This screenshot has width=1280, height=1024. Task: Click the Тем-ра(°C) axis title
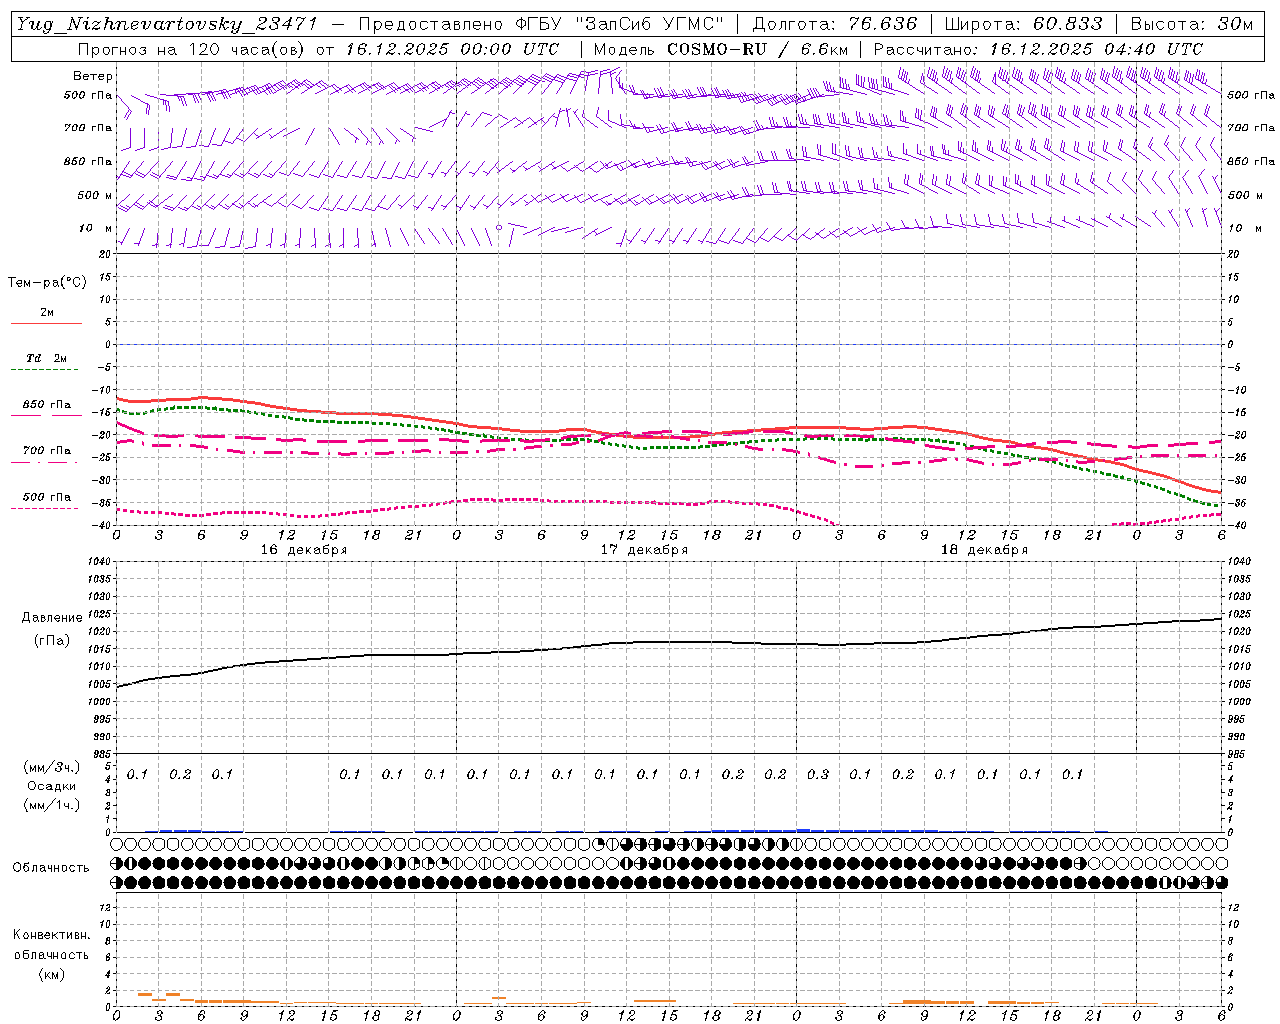(x=47, y=283)
